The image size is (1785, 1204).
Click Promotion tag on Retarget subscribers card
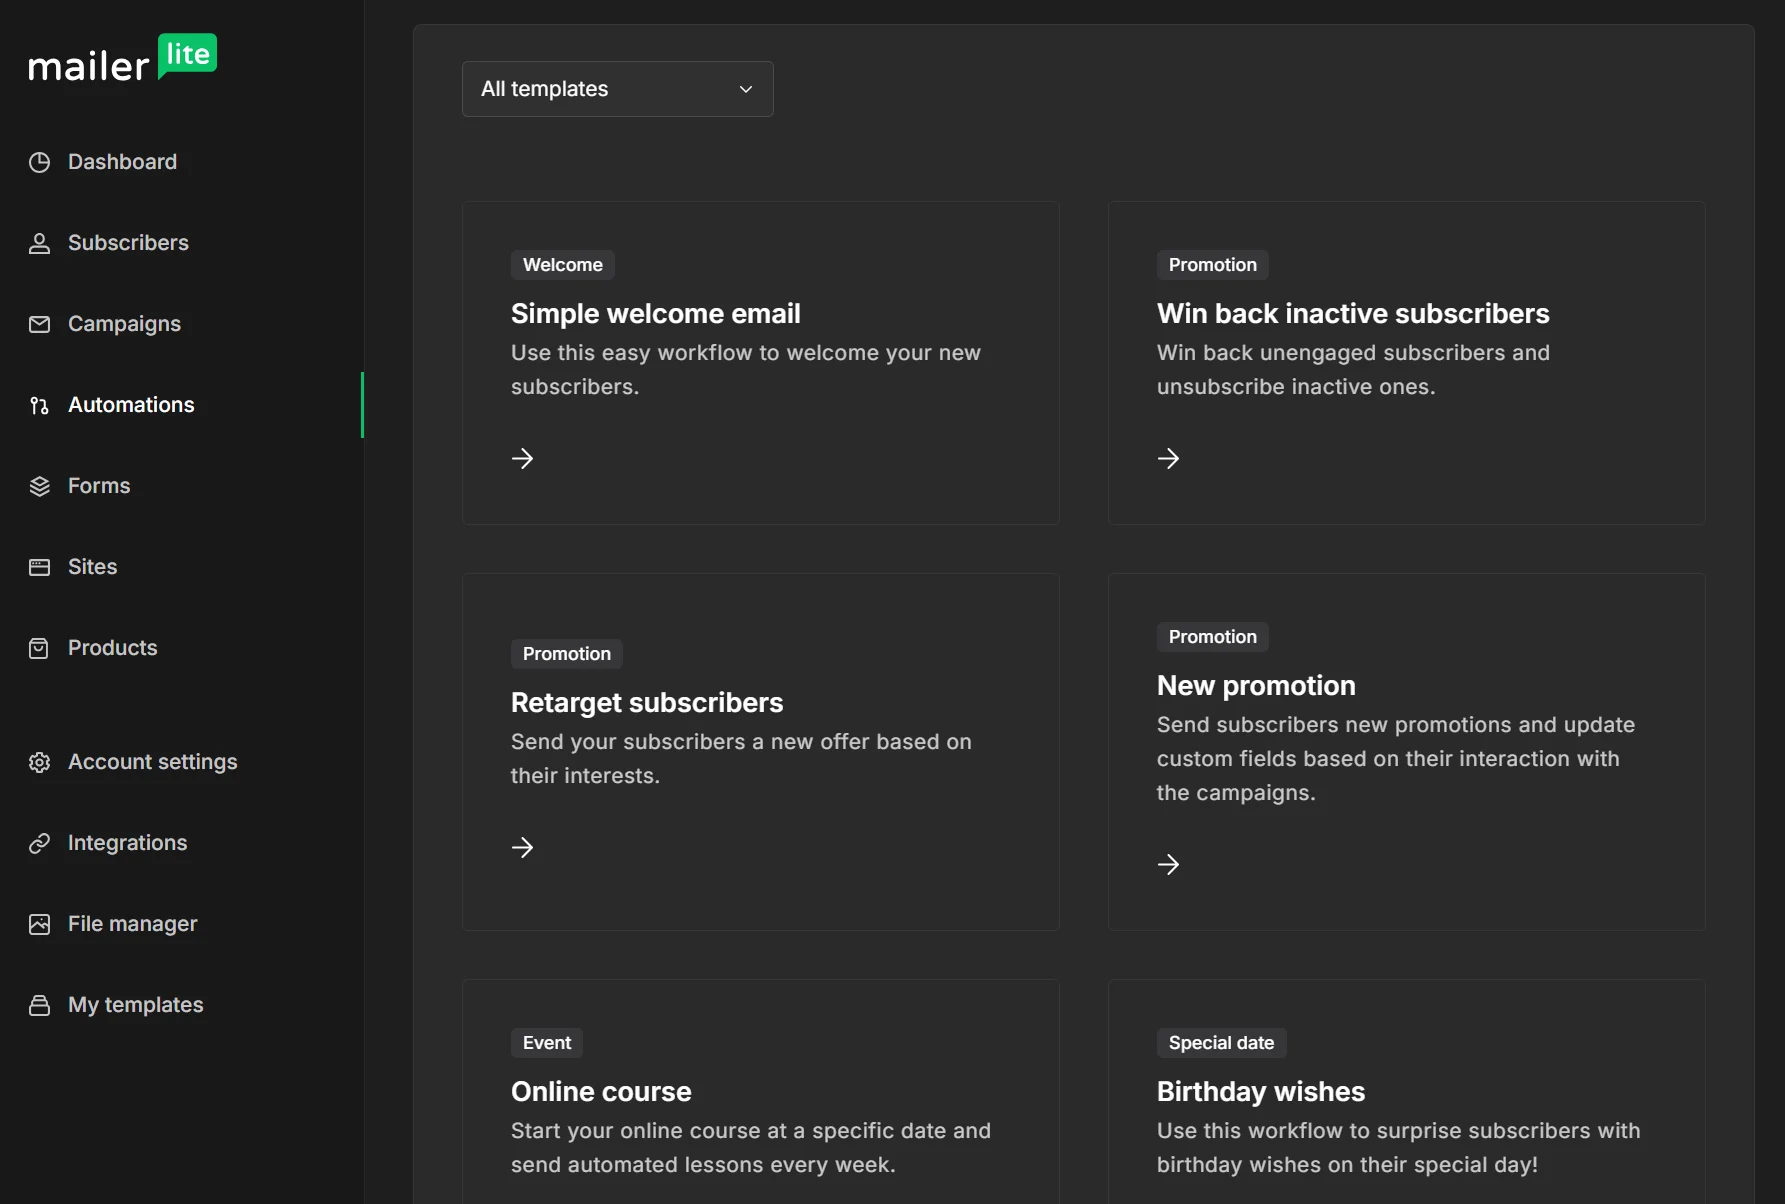(566, 654)
